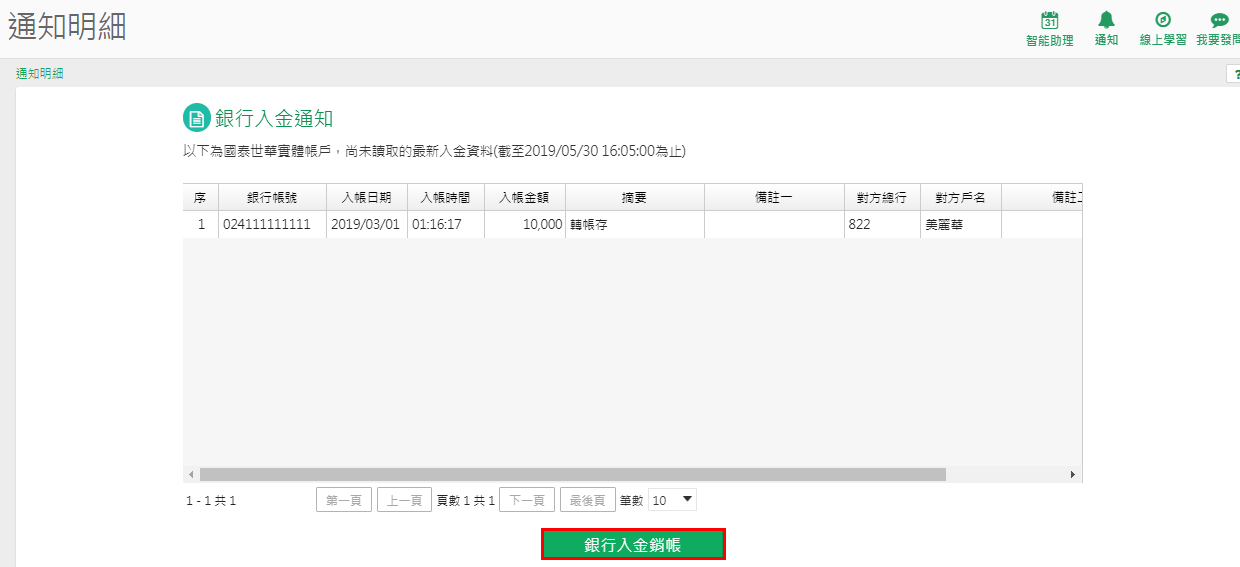Sort by 入帳金額 column header

coord(525,197)
